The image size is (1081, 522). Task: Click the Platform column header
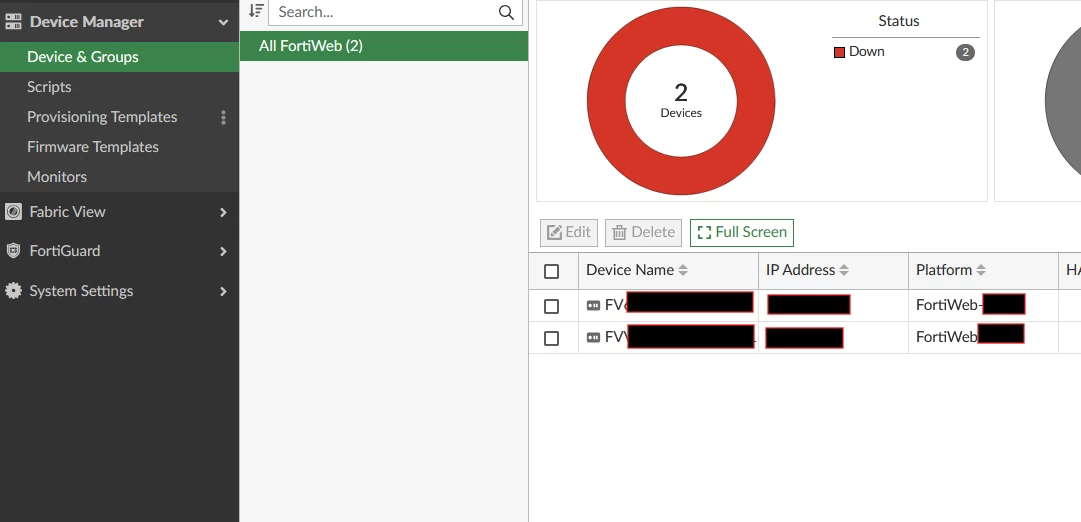click(x=983, y=271)
